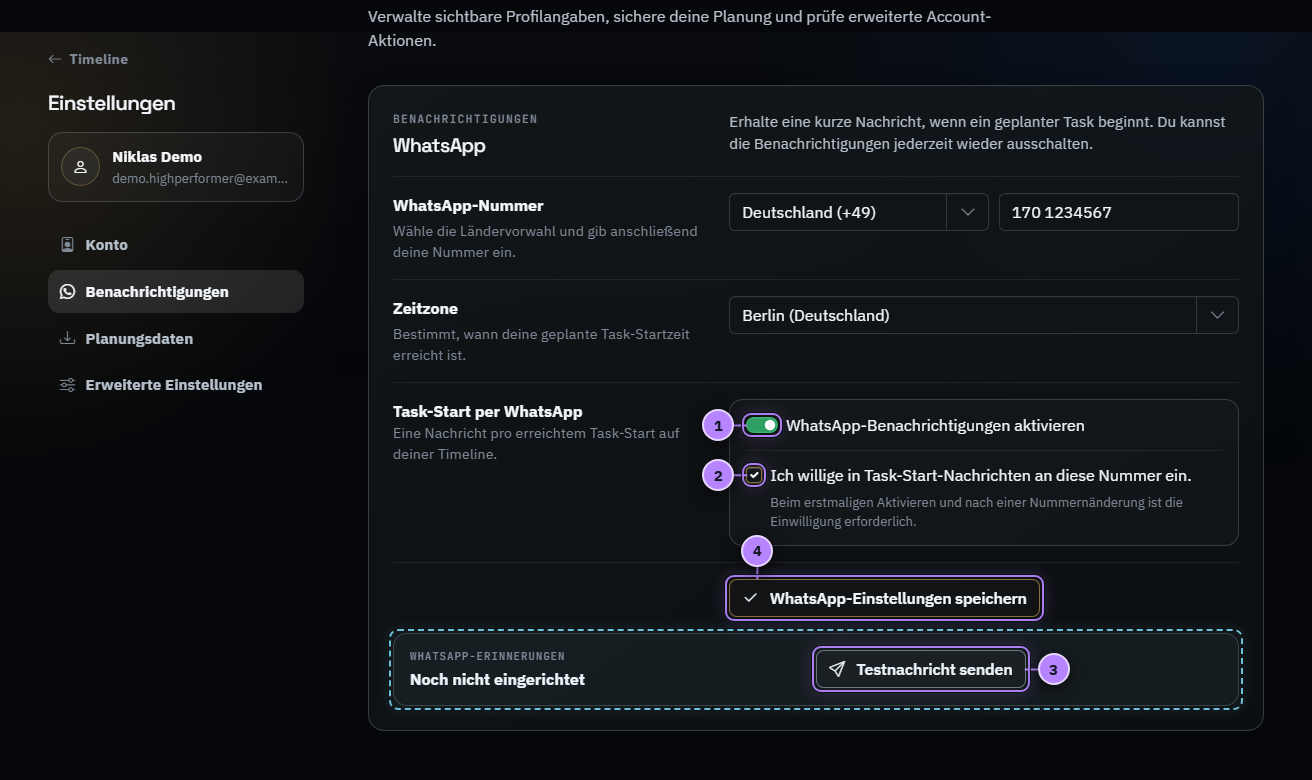Click the 'Einstellungen' sidebar heading
The width and height of the screenshot is (1312, 780).
(112, 103)
